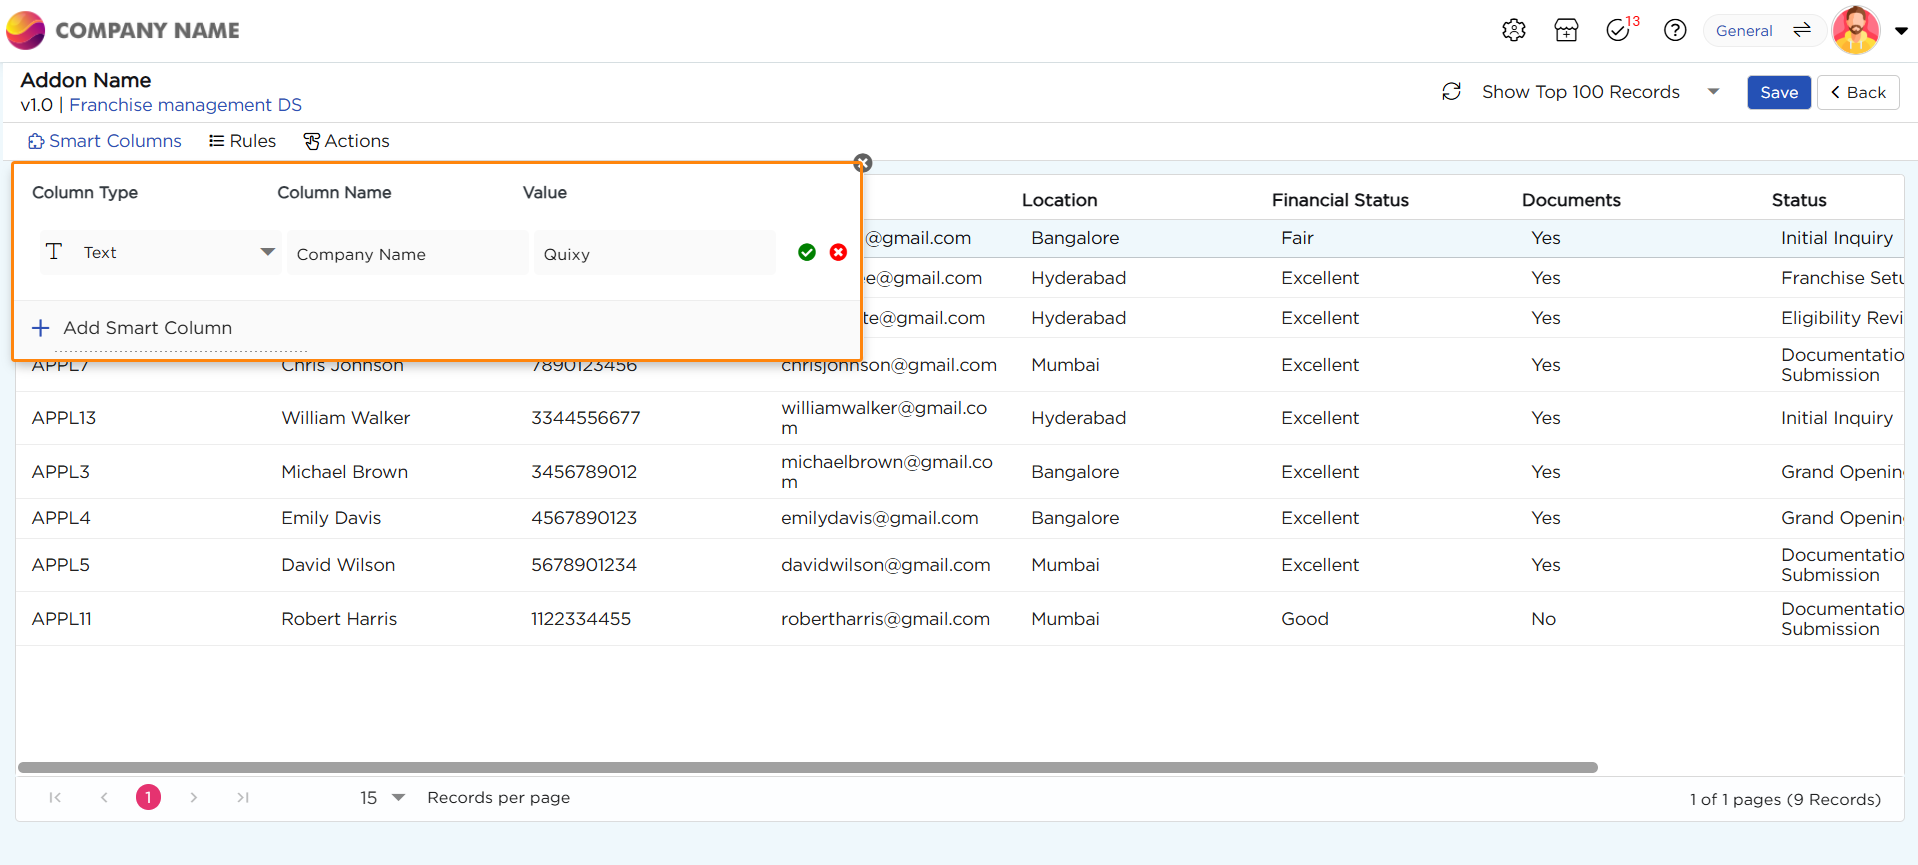The height and width of the screenshot is (865, 1918).
Task: Click the Value field containing Quixy
Action: 654,254
